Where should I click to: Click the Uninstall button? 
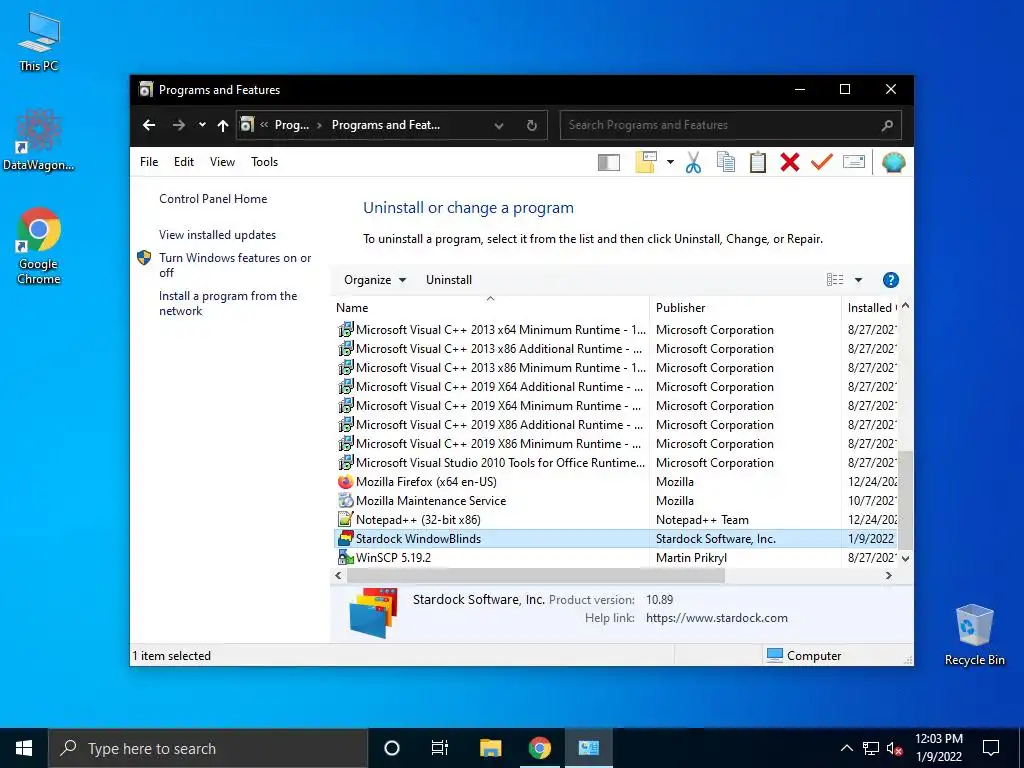tap(449, 280)
